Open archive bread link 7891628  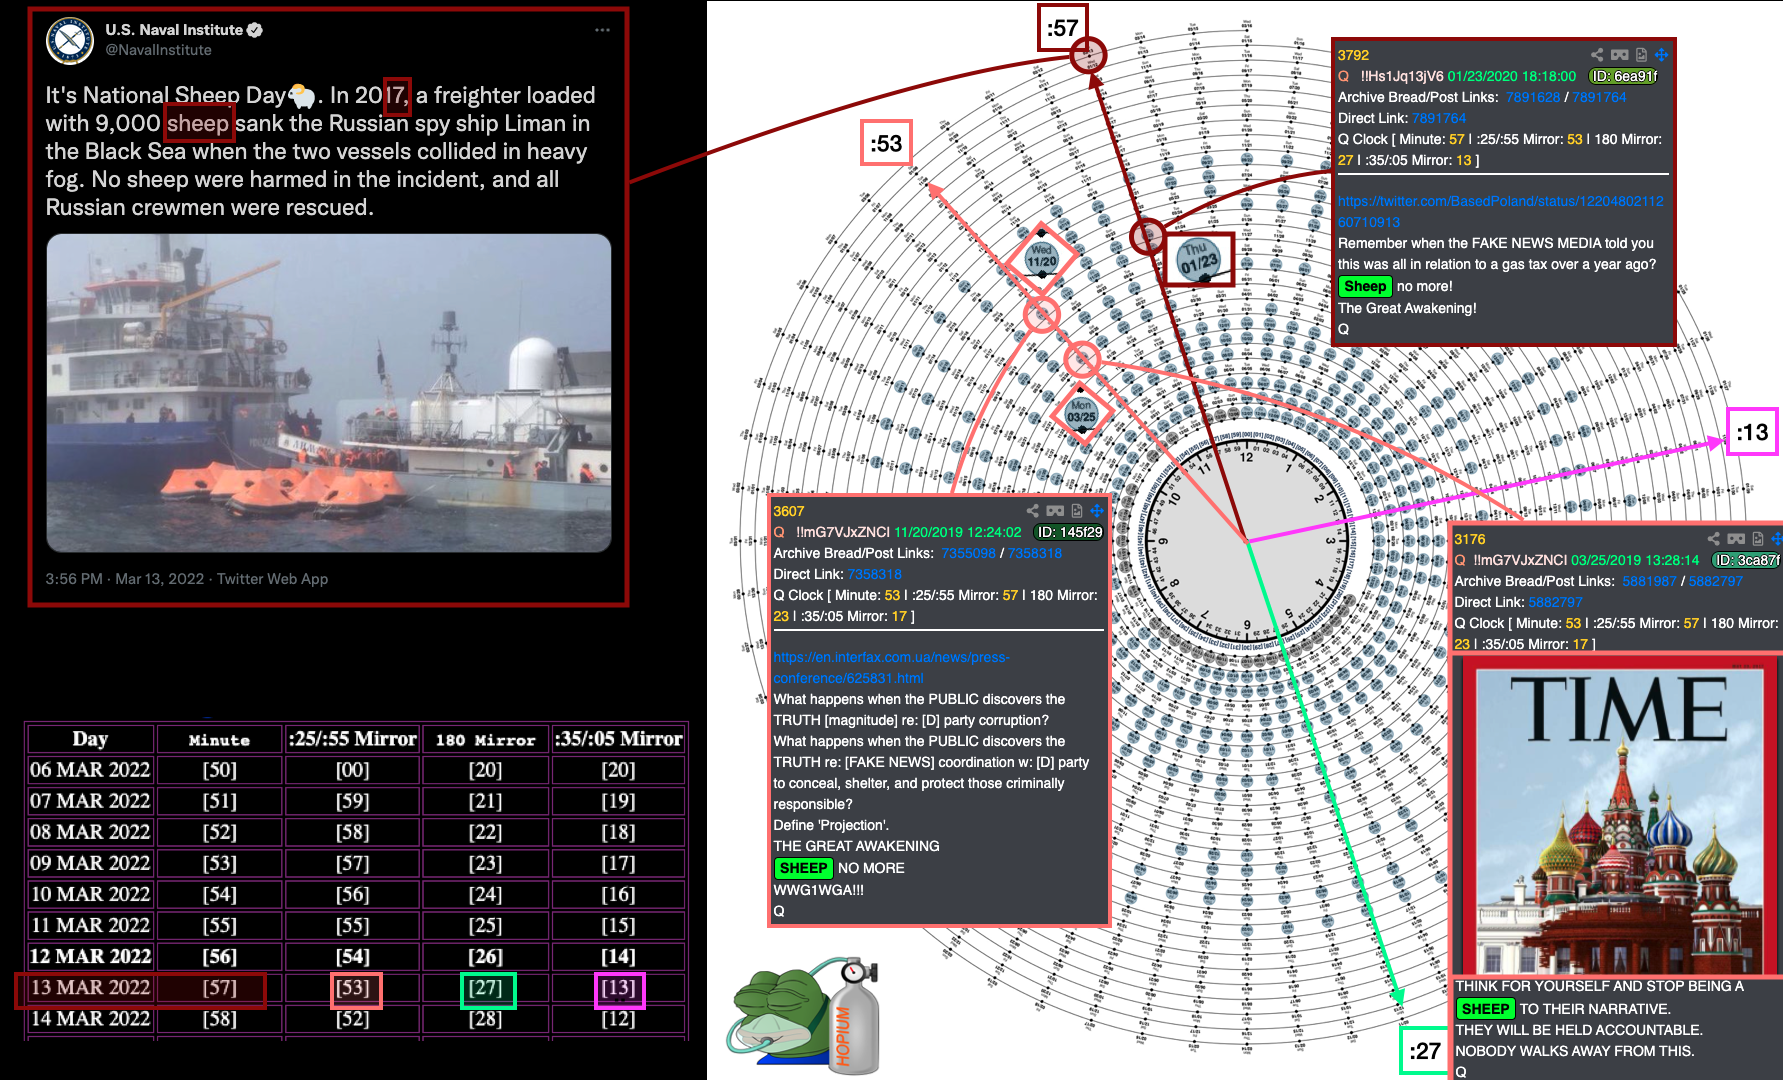(x=1533, y=97)
